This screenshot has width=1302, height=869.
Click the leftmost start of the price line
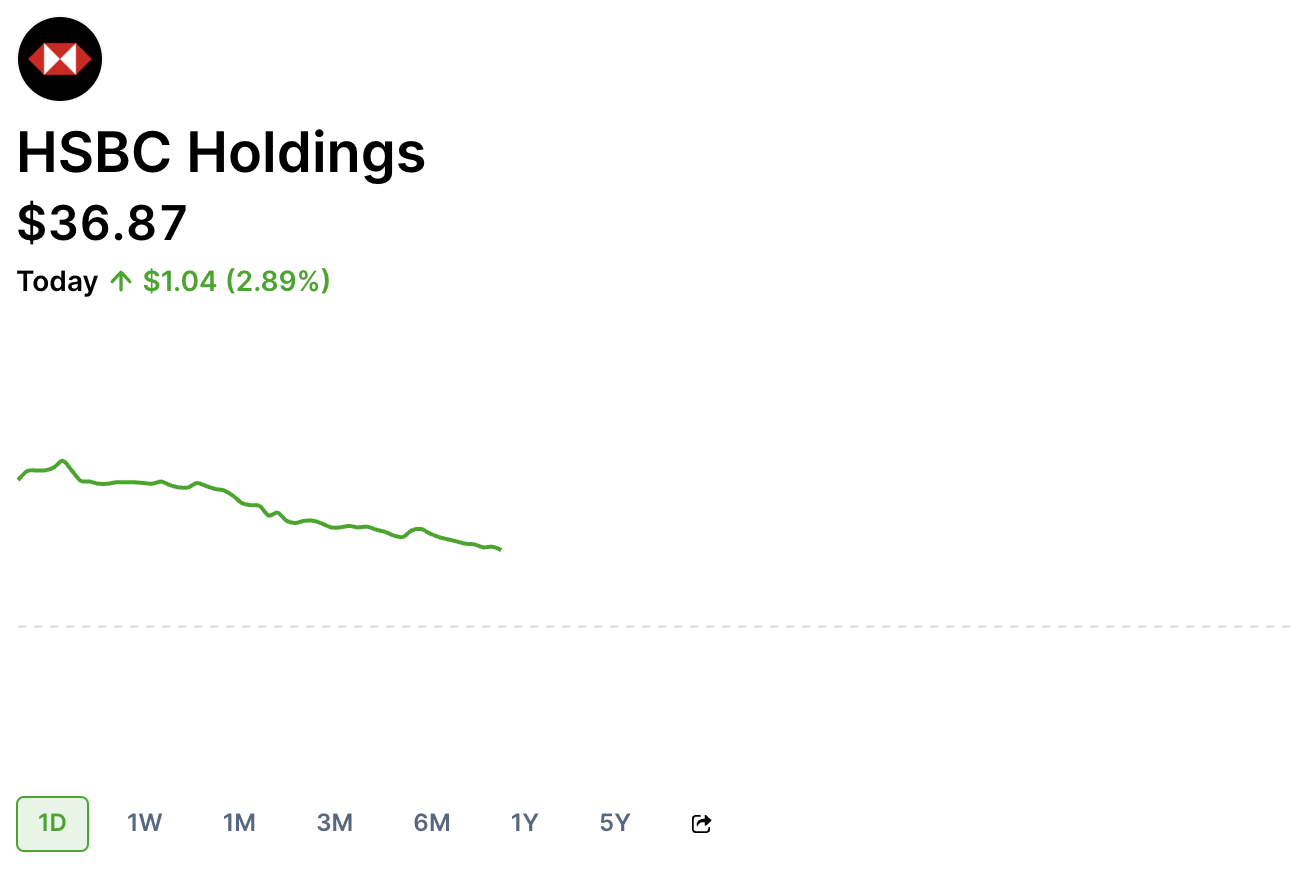[x=19, y=479]
